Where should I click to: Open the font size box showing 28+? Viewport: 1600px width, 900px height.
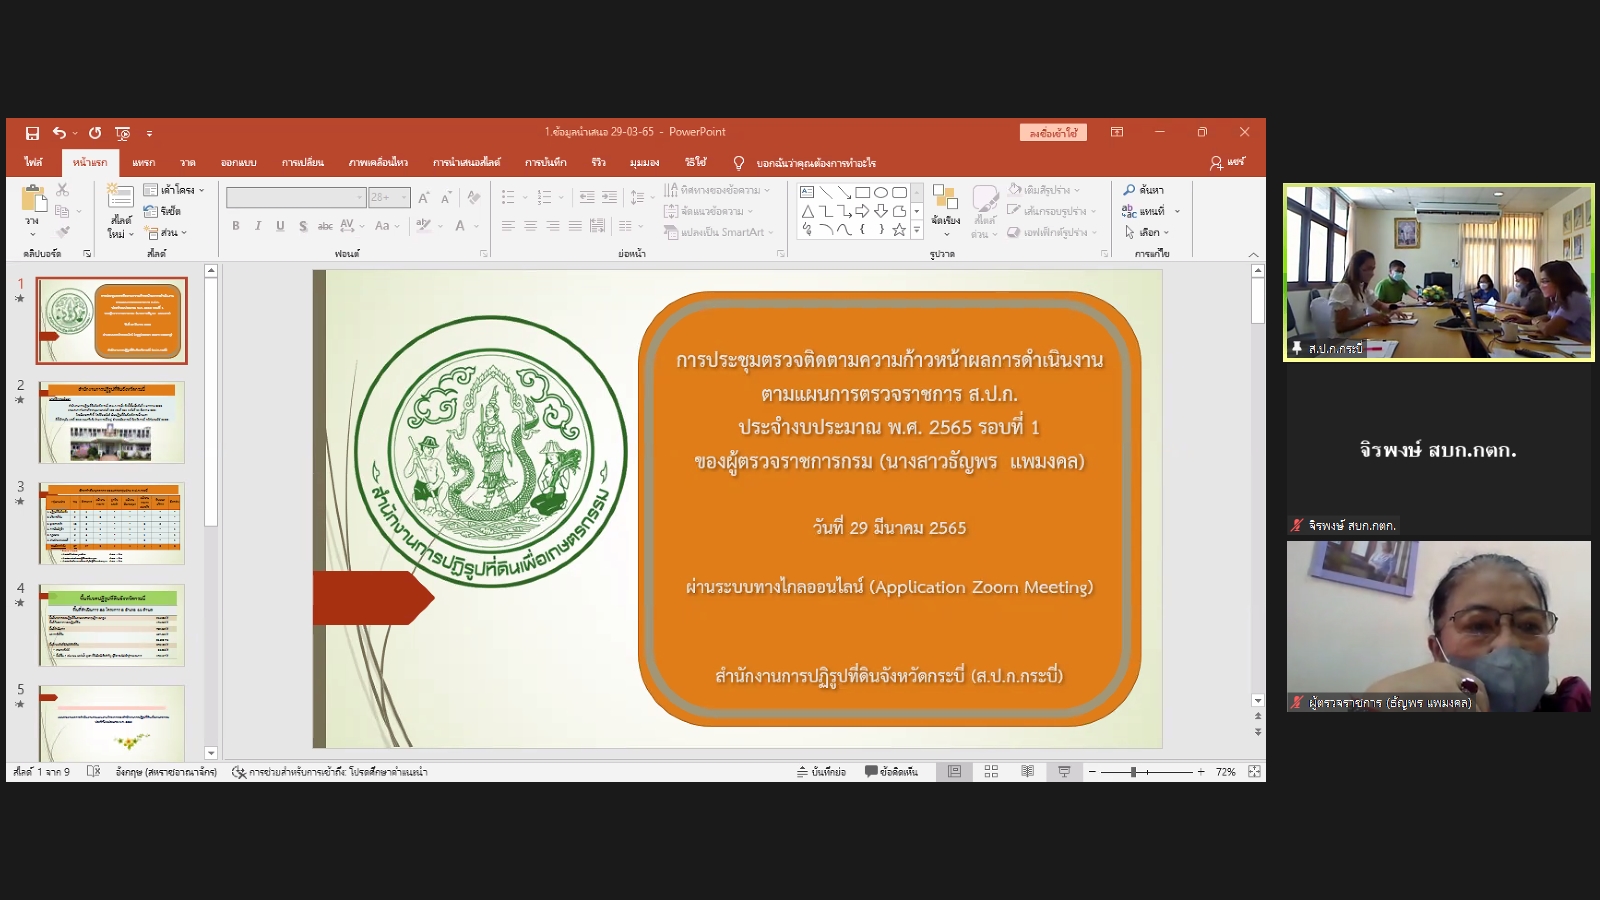pyautogui.click(x=389, y=197)
